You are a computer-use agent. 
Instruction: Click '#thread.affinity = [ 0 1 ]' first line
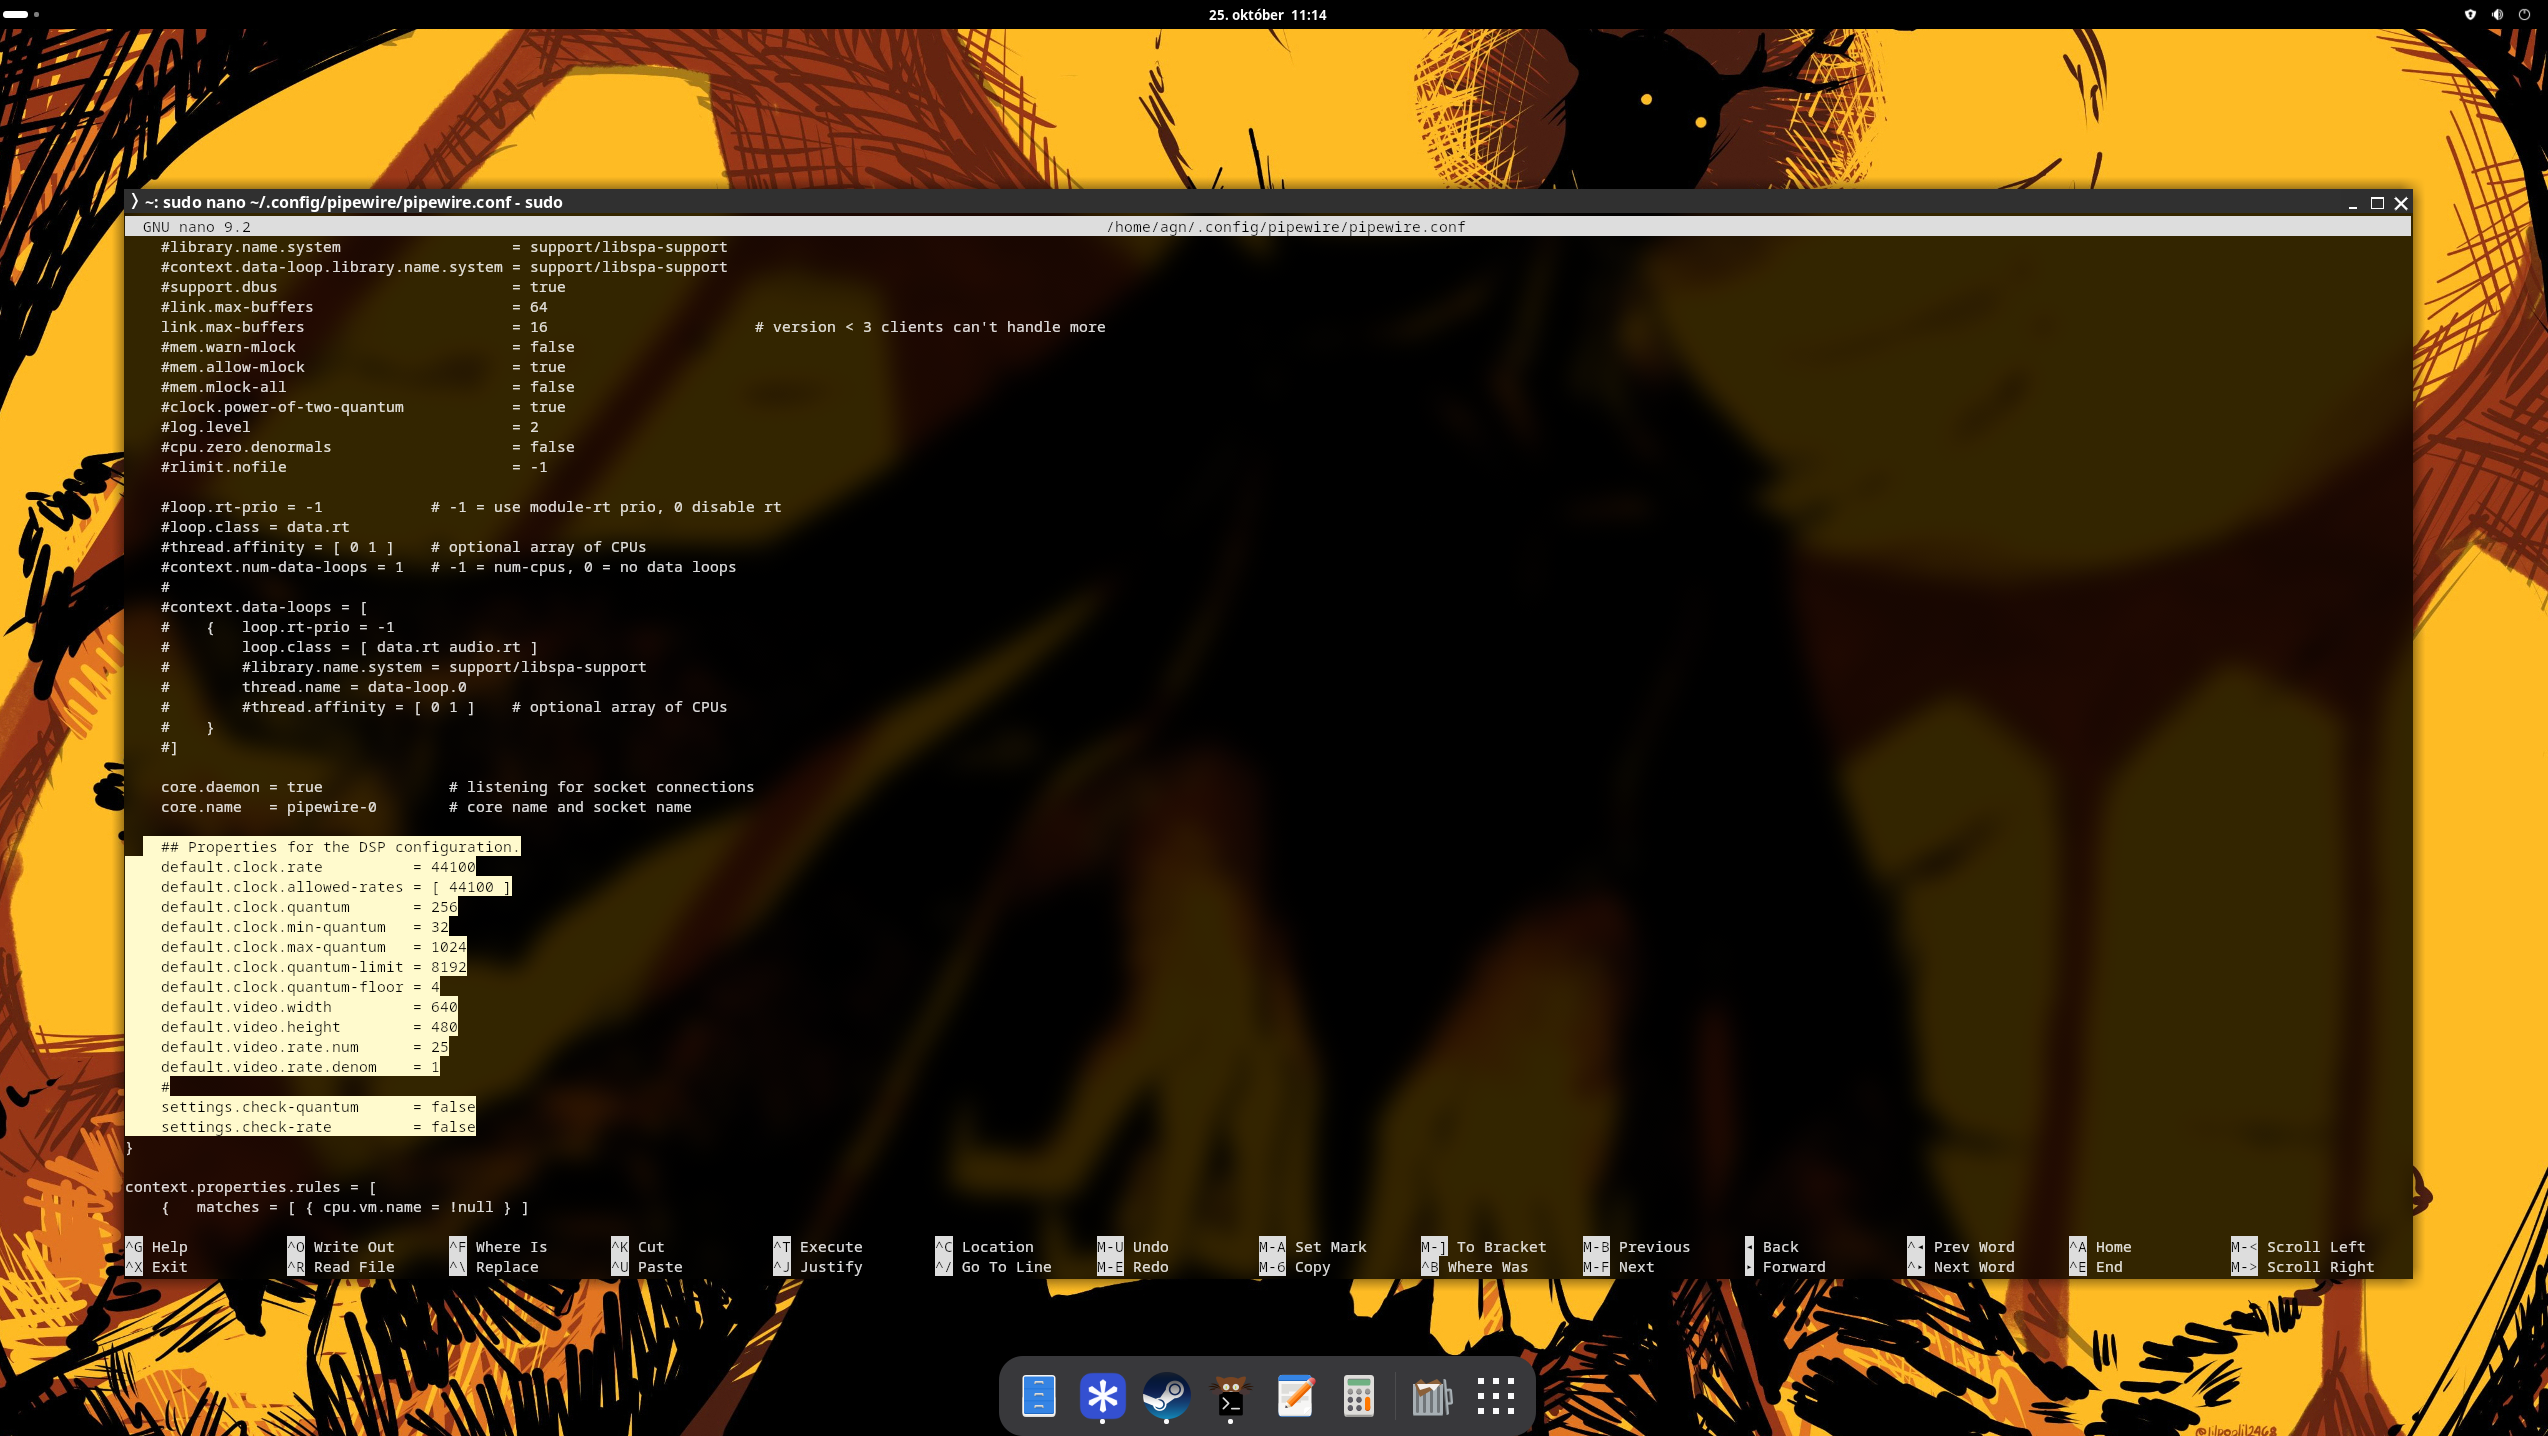pos(277,547)
